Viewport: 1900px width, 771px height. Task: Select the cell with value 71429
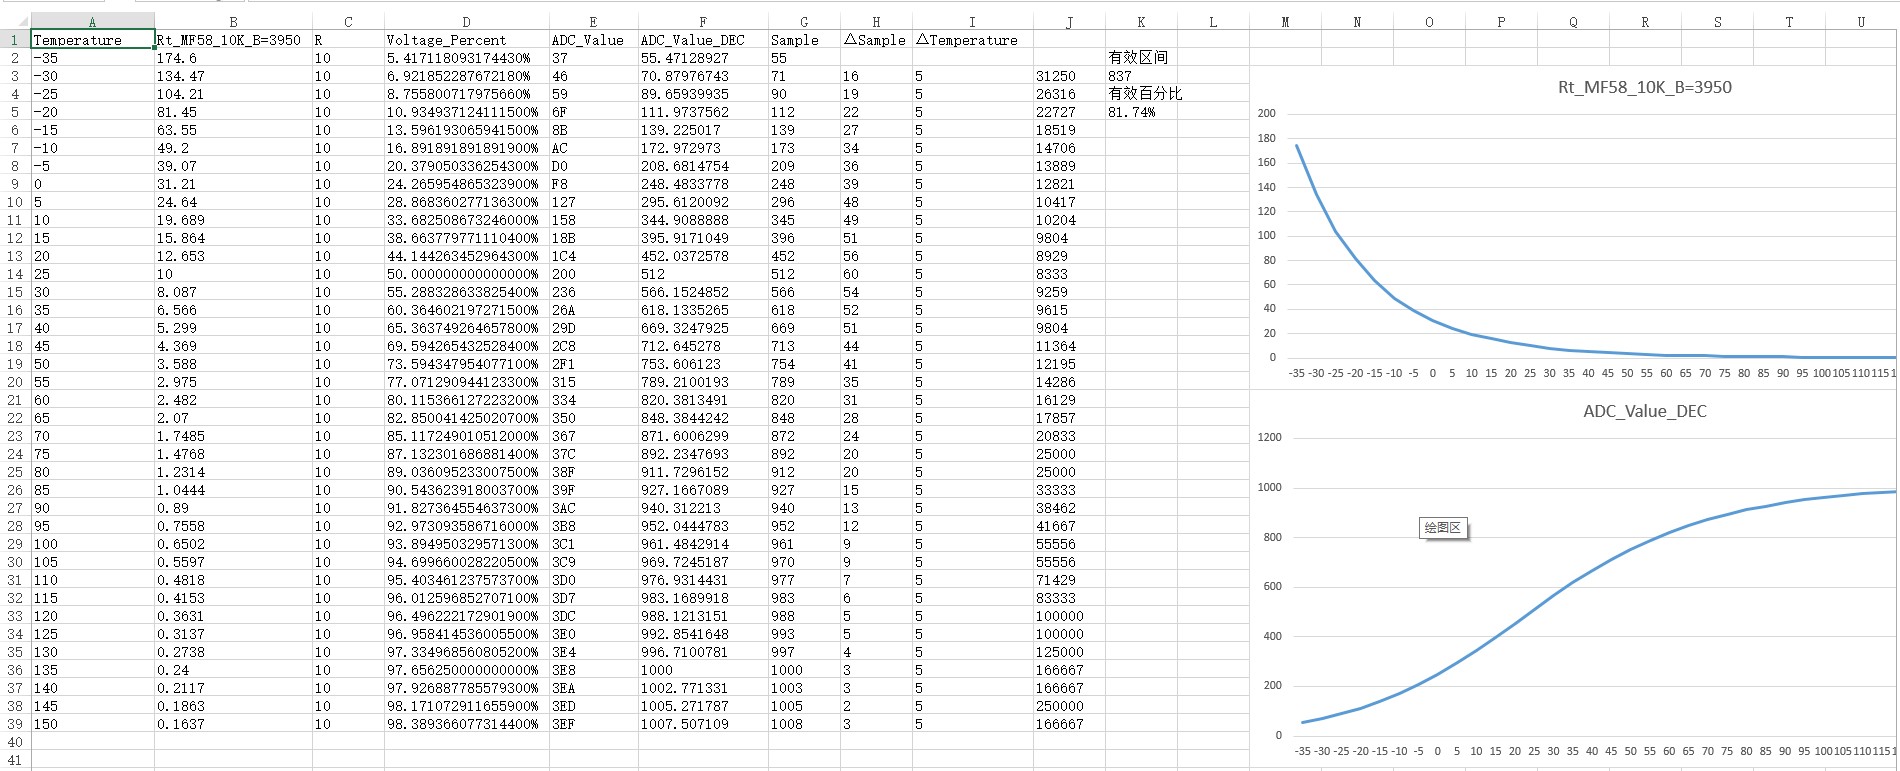(1069, 580)
